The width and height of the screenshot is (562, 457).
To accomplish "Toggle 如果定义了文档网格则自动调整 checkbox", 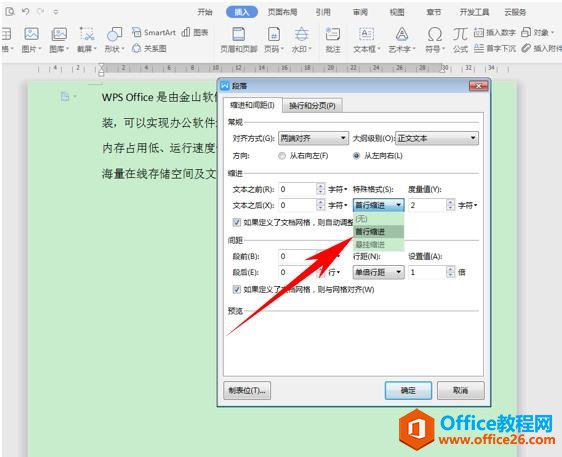I will 237,222.
